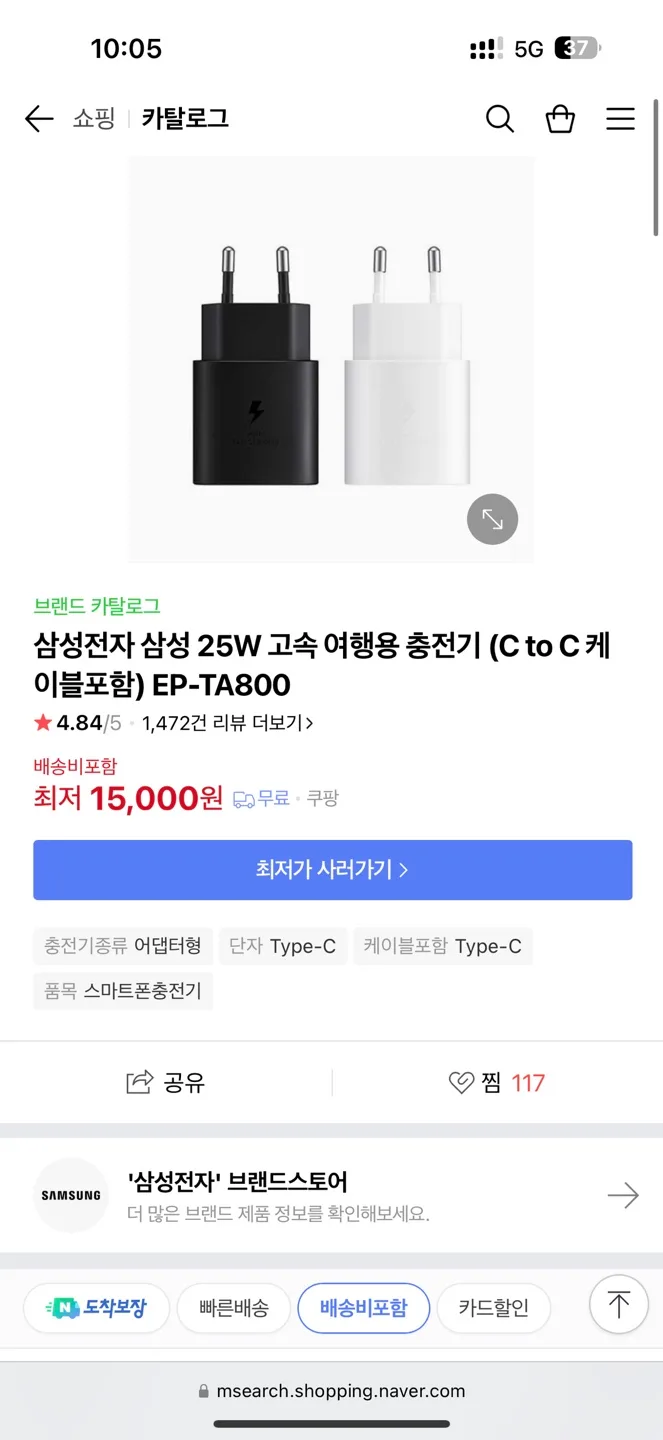Tap 최저가 사러가기 button
The width and height of the screenshot is (663, 1440).
333,870
